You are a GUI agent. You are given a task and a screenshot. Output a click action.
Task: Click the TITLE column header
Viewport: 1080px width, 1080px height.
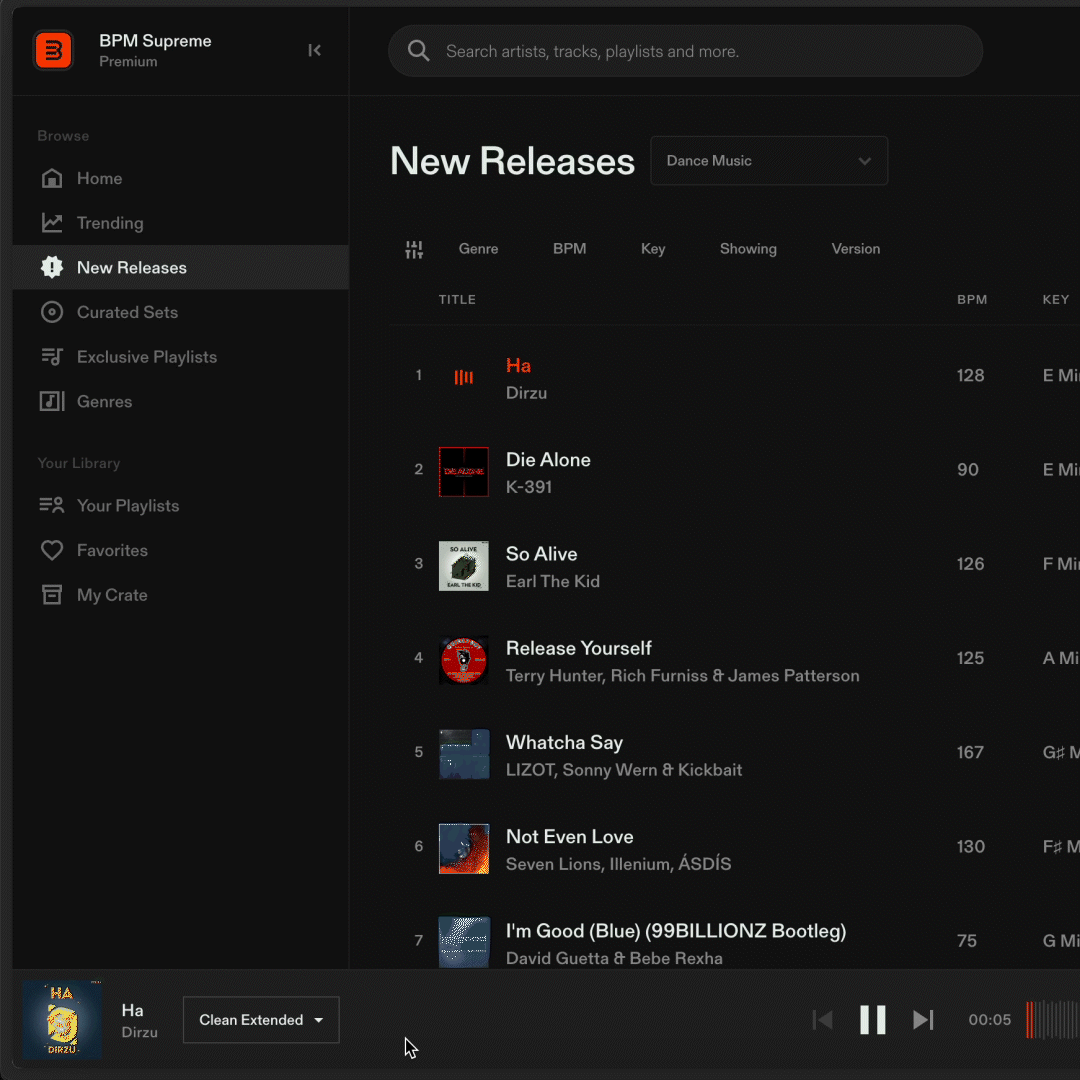click(x=457, y=300)
